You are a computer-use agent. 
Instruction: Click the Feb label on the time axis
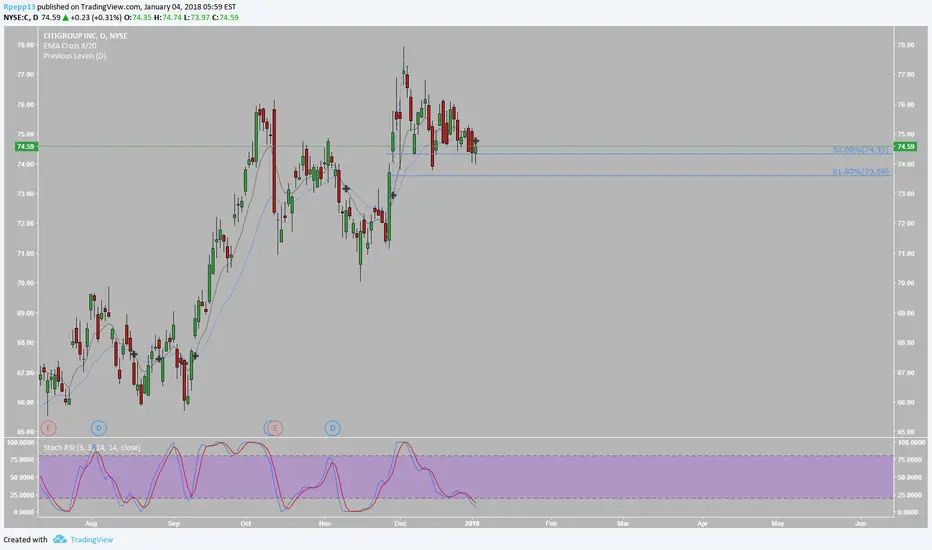tap(551, 524)
